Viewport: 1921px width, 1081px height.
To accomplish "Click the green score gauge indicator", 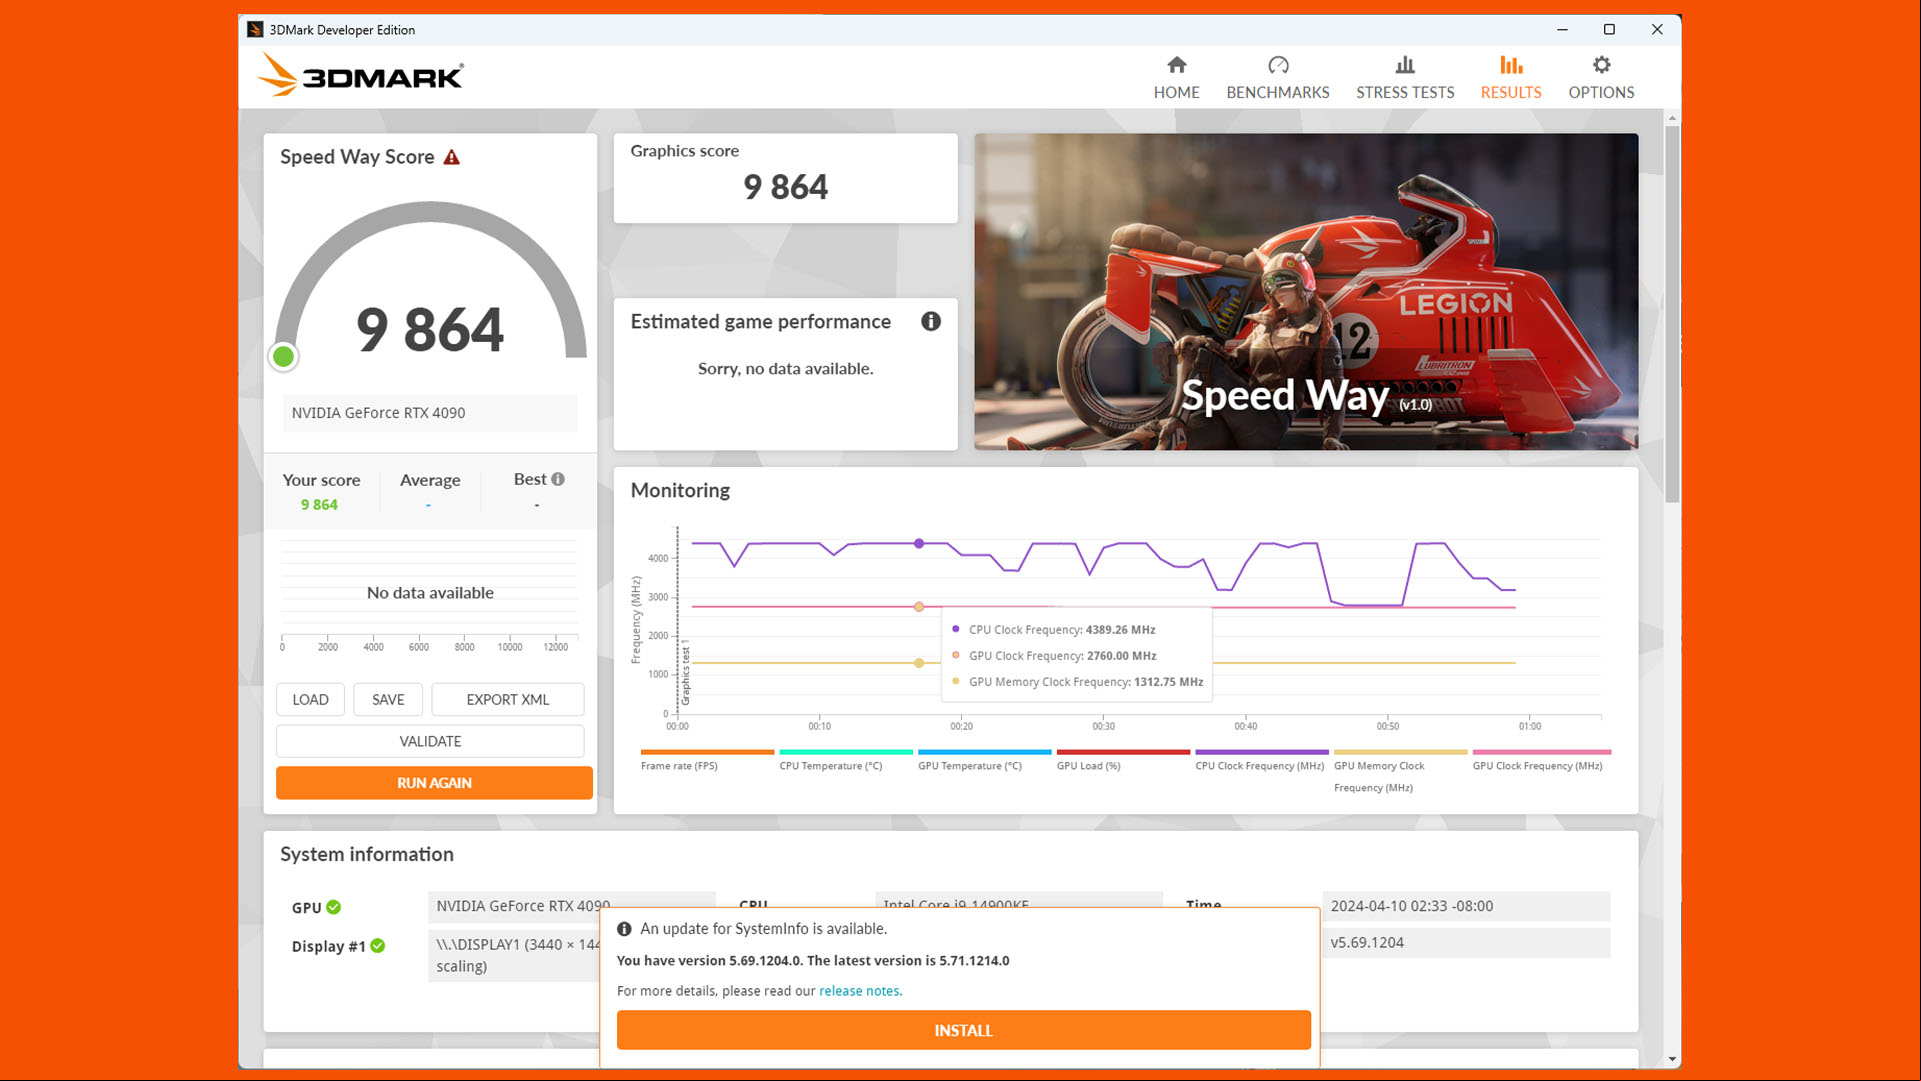I will click(x=284, y=356).
